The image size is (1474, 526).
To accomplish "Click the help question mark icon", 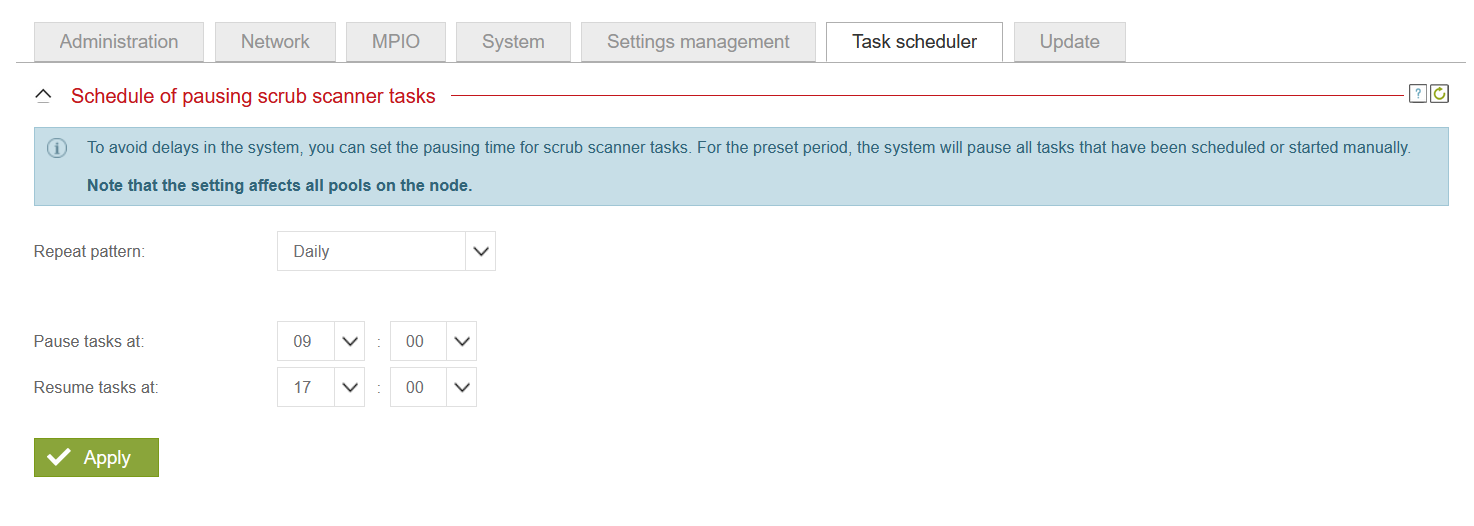I will coord(1417,94).
